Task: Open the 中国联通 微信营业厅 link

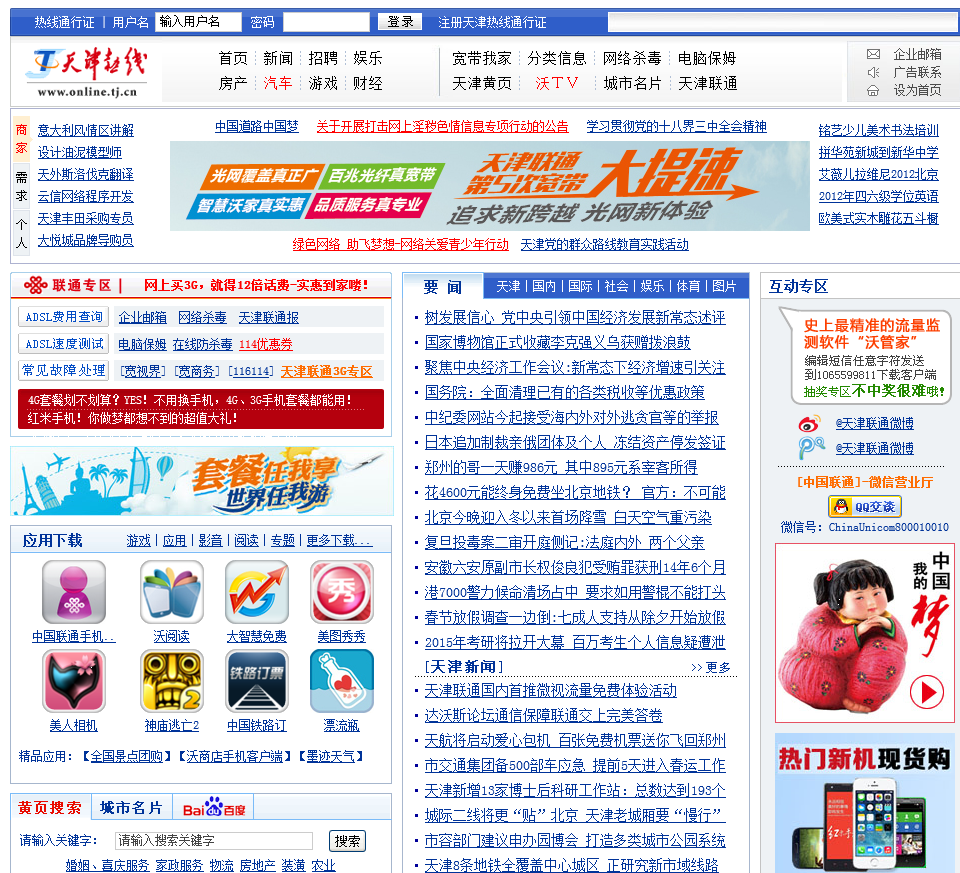Action: point(865,482)
